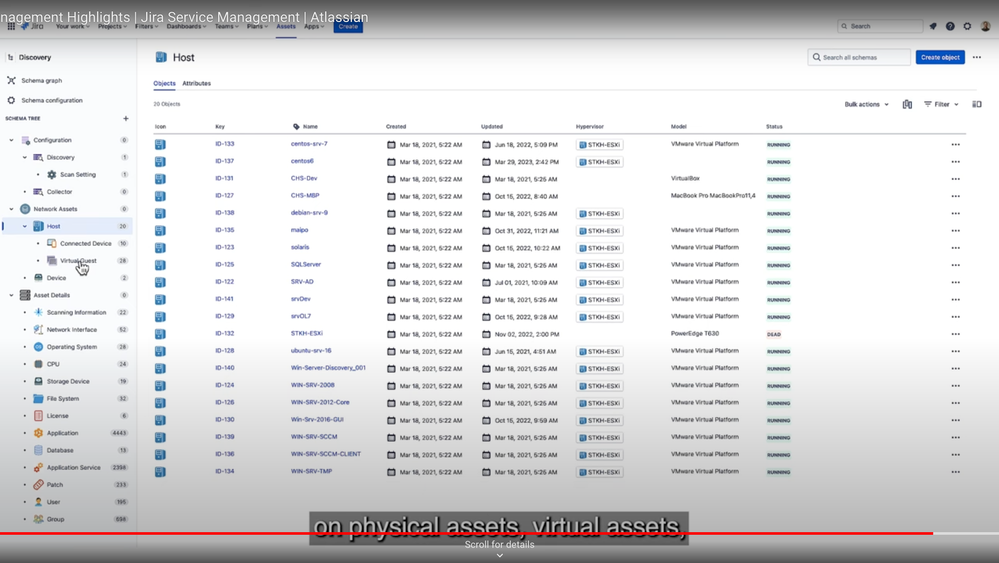Select File System in the schema tree
The width and height of the screenshot is (999, 563).
62,399
